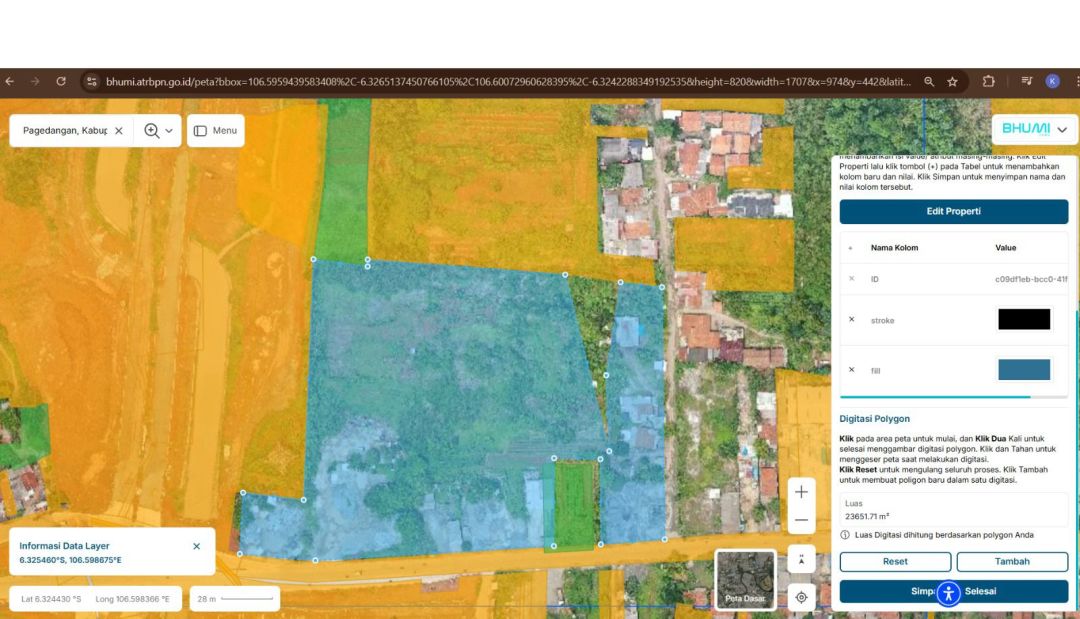The height and width of the screenshot is (619, 1080).
Task: Add new column with plus icon
Action: pos(851,248)
